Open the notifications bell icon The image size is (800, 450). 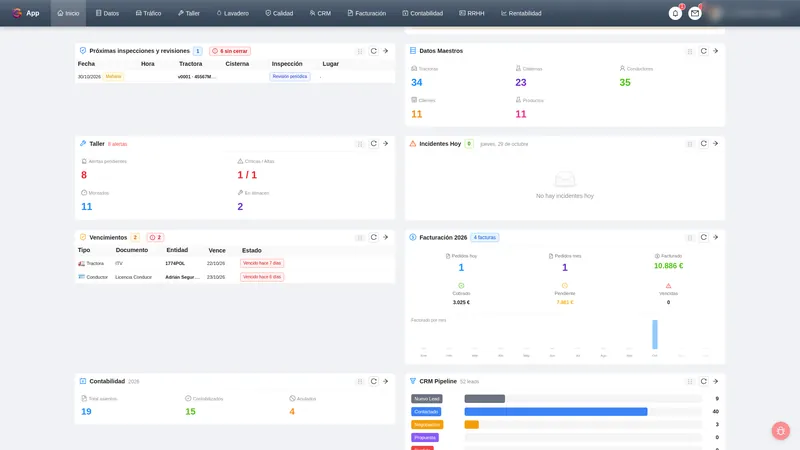675,13
